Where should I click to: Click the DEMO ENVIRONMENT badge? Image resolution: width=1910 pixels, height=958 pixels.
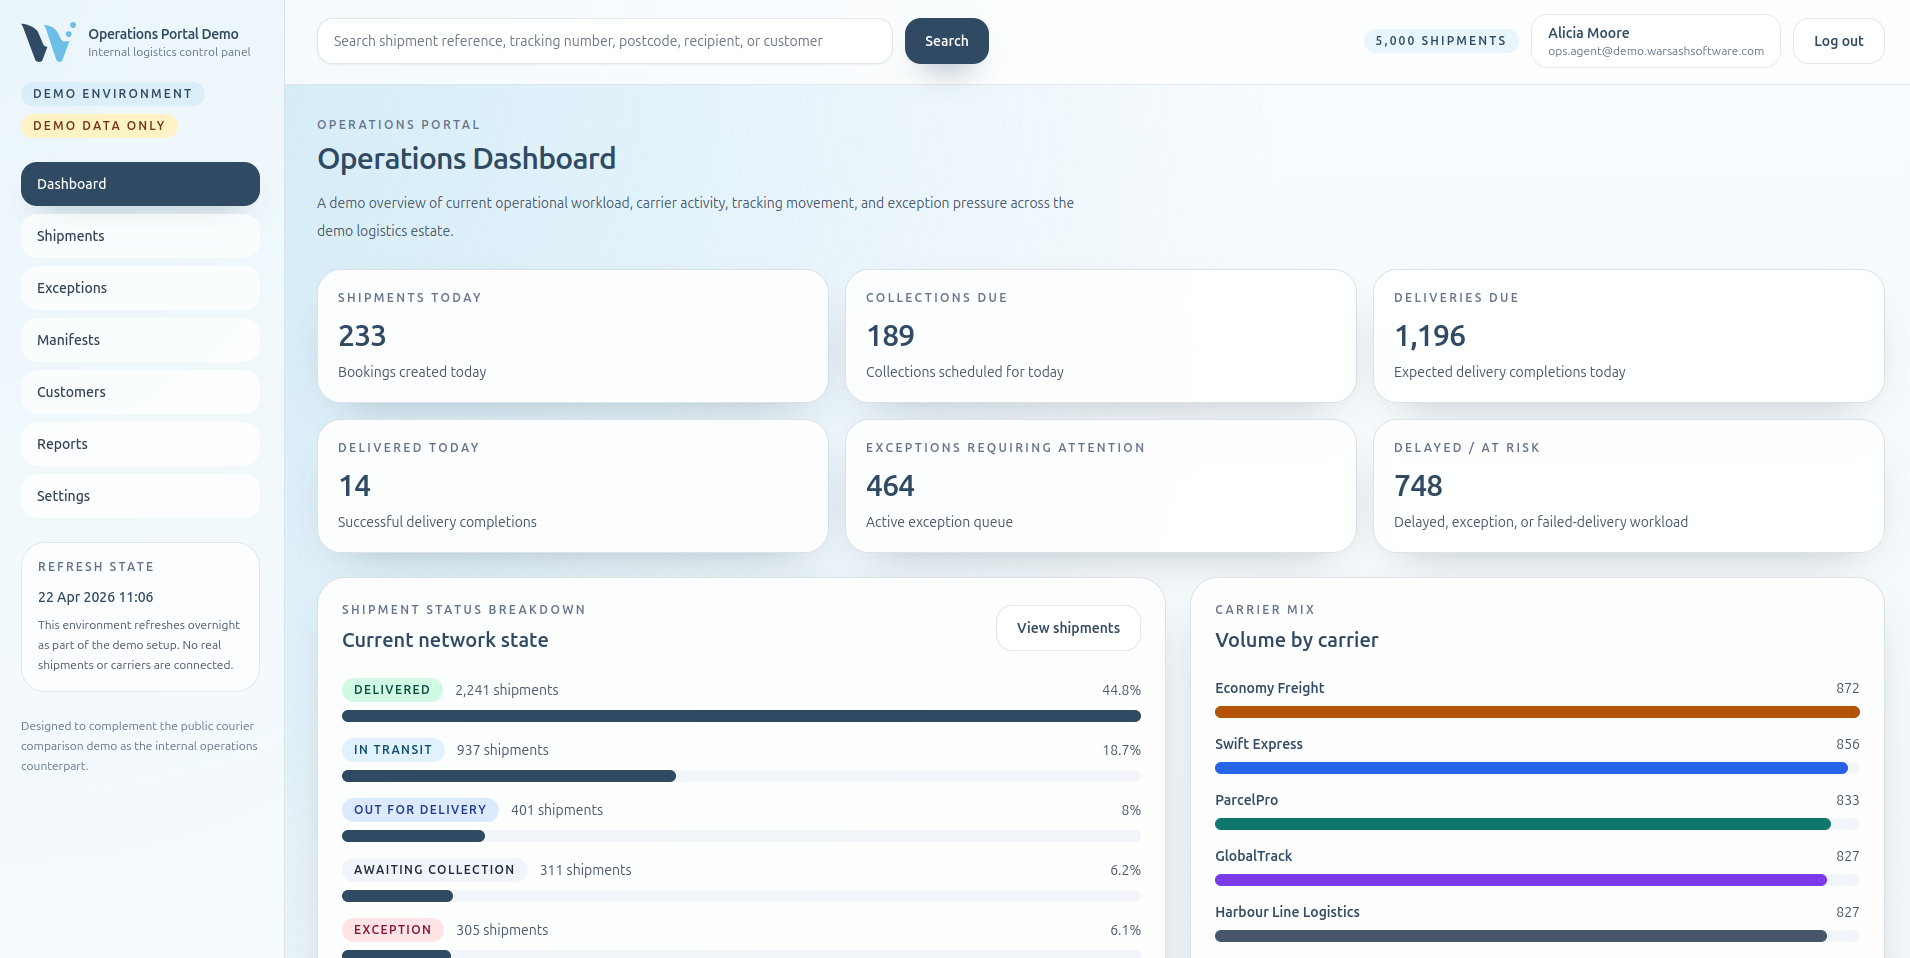coord(112,94)
